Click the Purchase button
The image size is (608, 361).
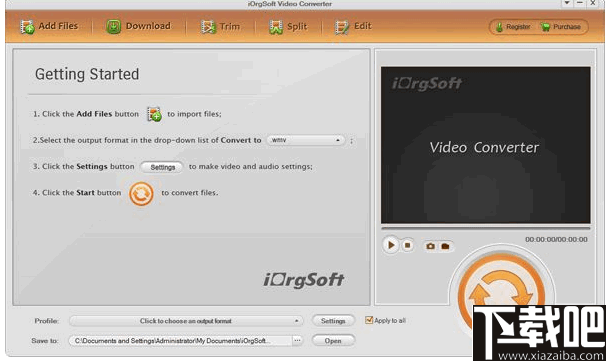click(561, 27)
